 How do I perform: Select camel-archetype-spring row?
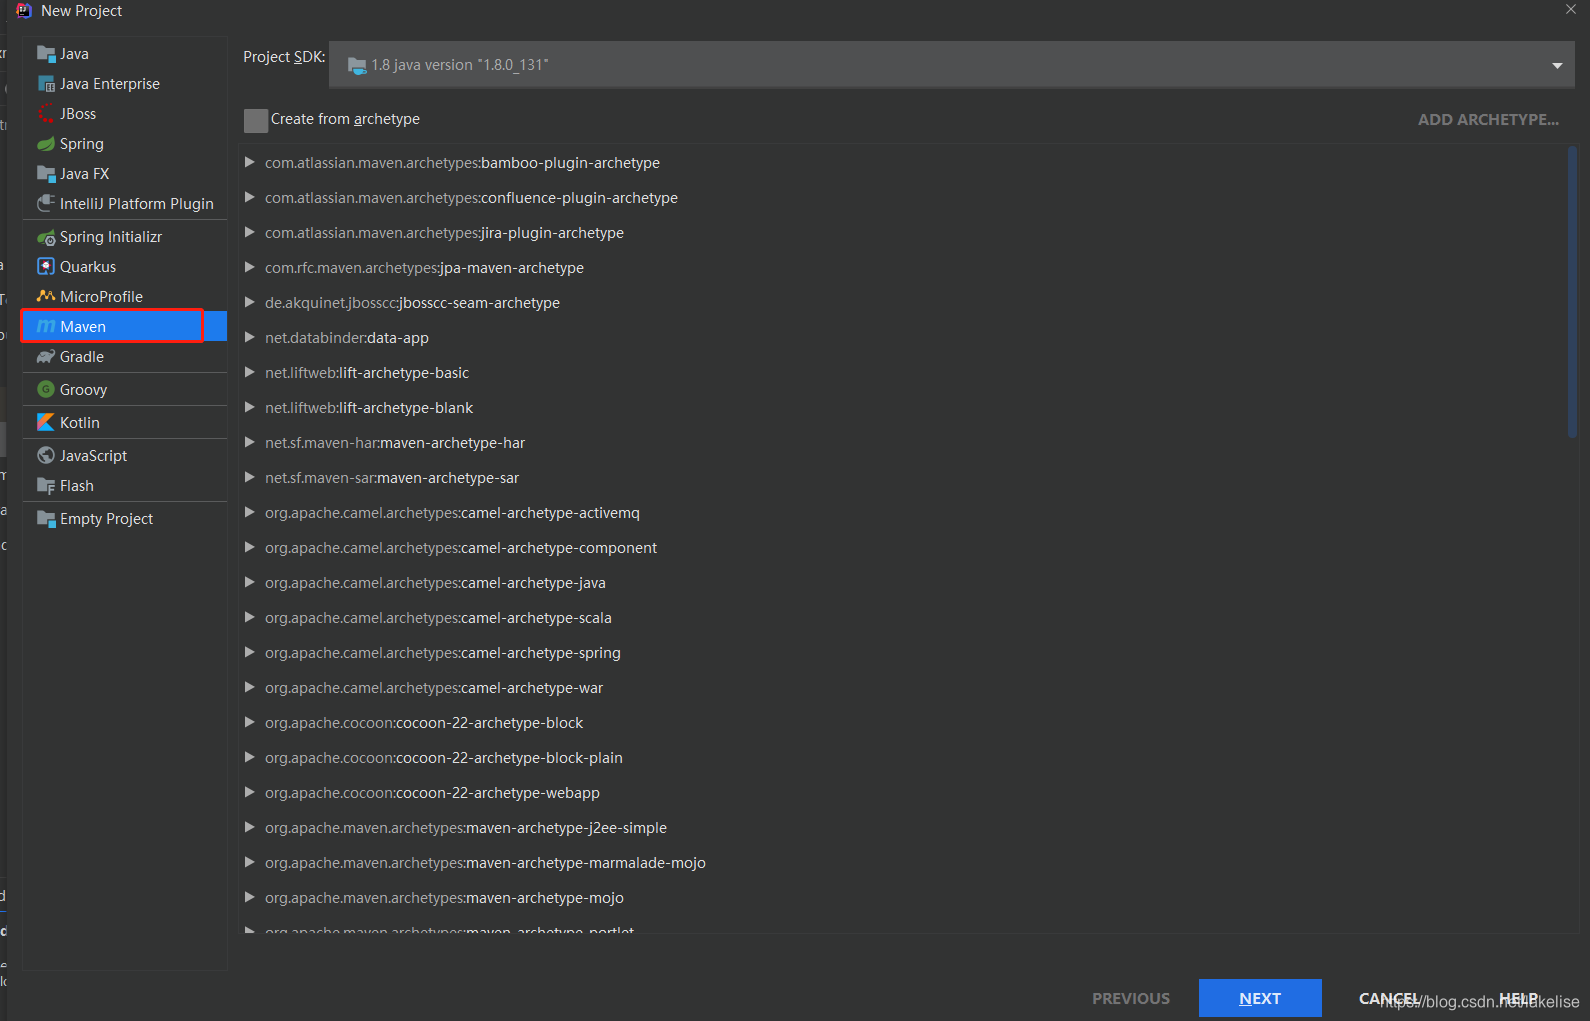(905, 653)
